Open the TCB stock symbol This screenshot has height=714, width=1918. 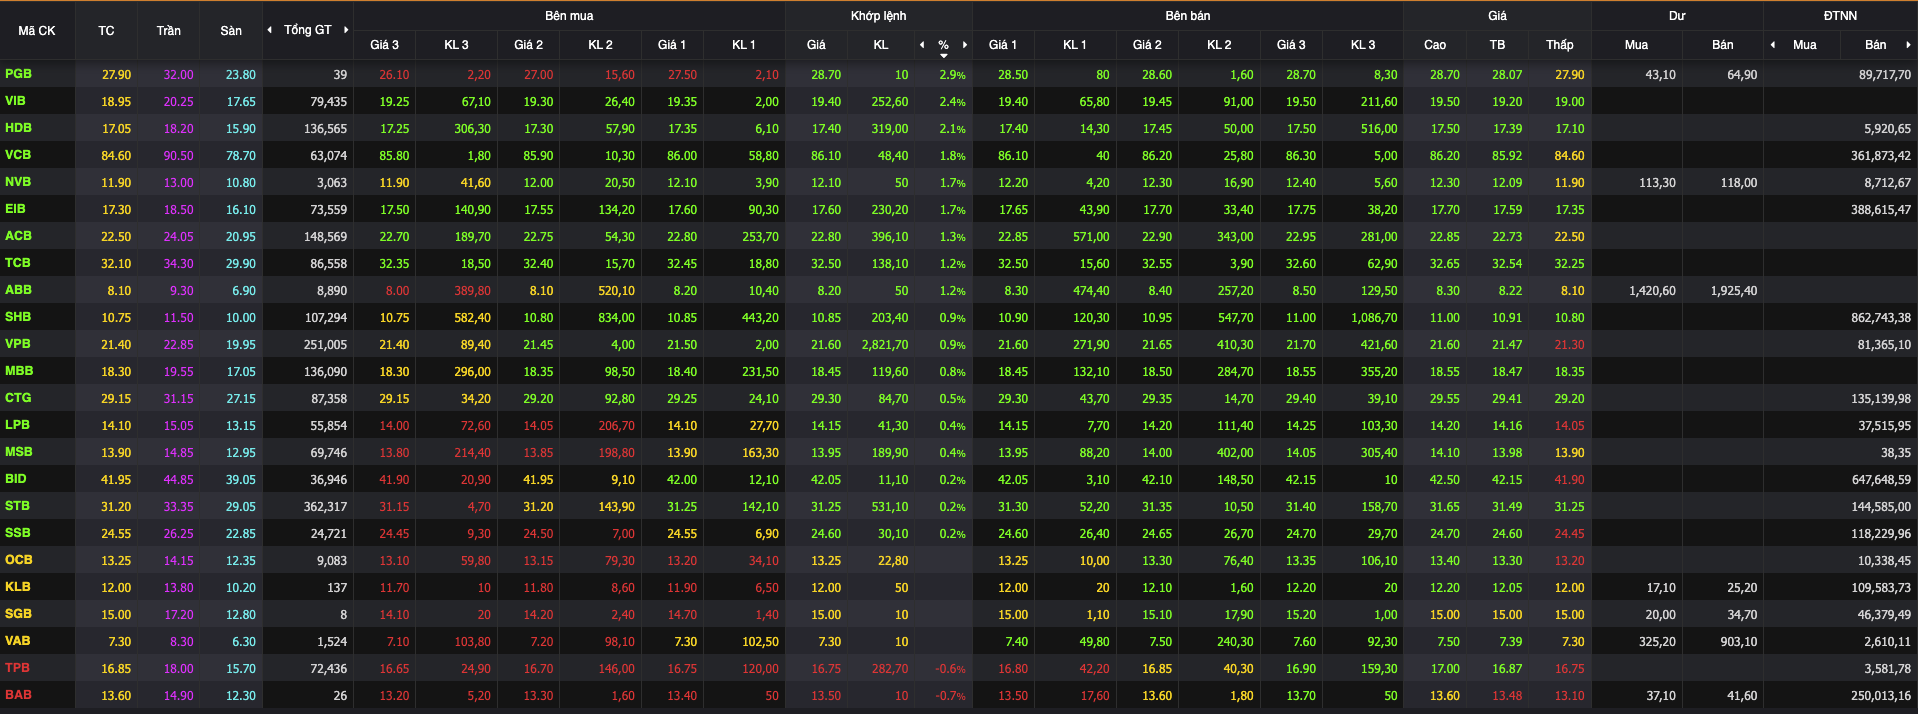(18, 263)
